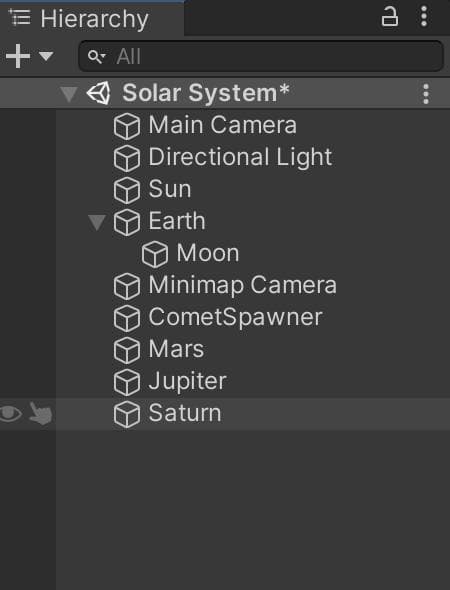This screenshot has width=450, height=590.
Task: Click the plus button to create an object
Action: tap(18, 56)
